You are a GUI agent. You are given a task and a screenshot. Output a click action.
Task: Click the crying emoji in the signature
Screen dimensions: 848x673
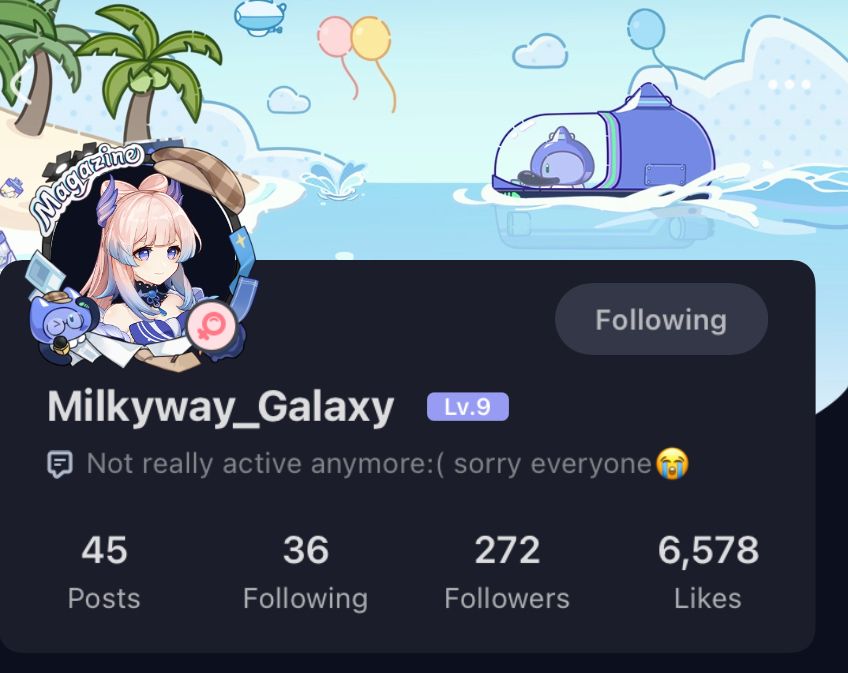(672, 464)
